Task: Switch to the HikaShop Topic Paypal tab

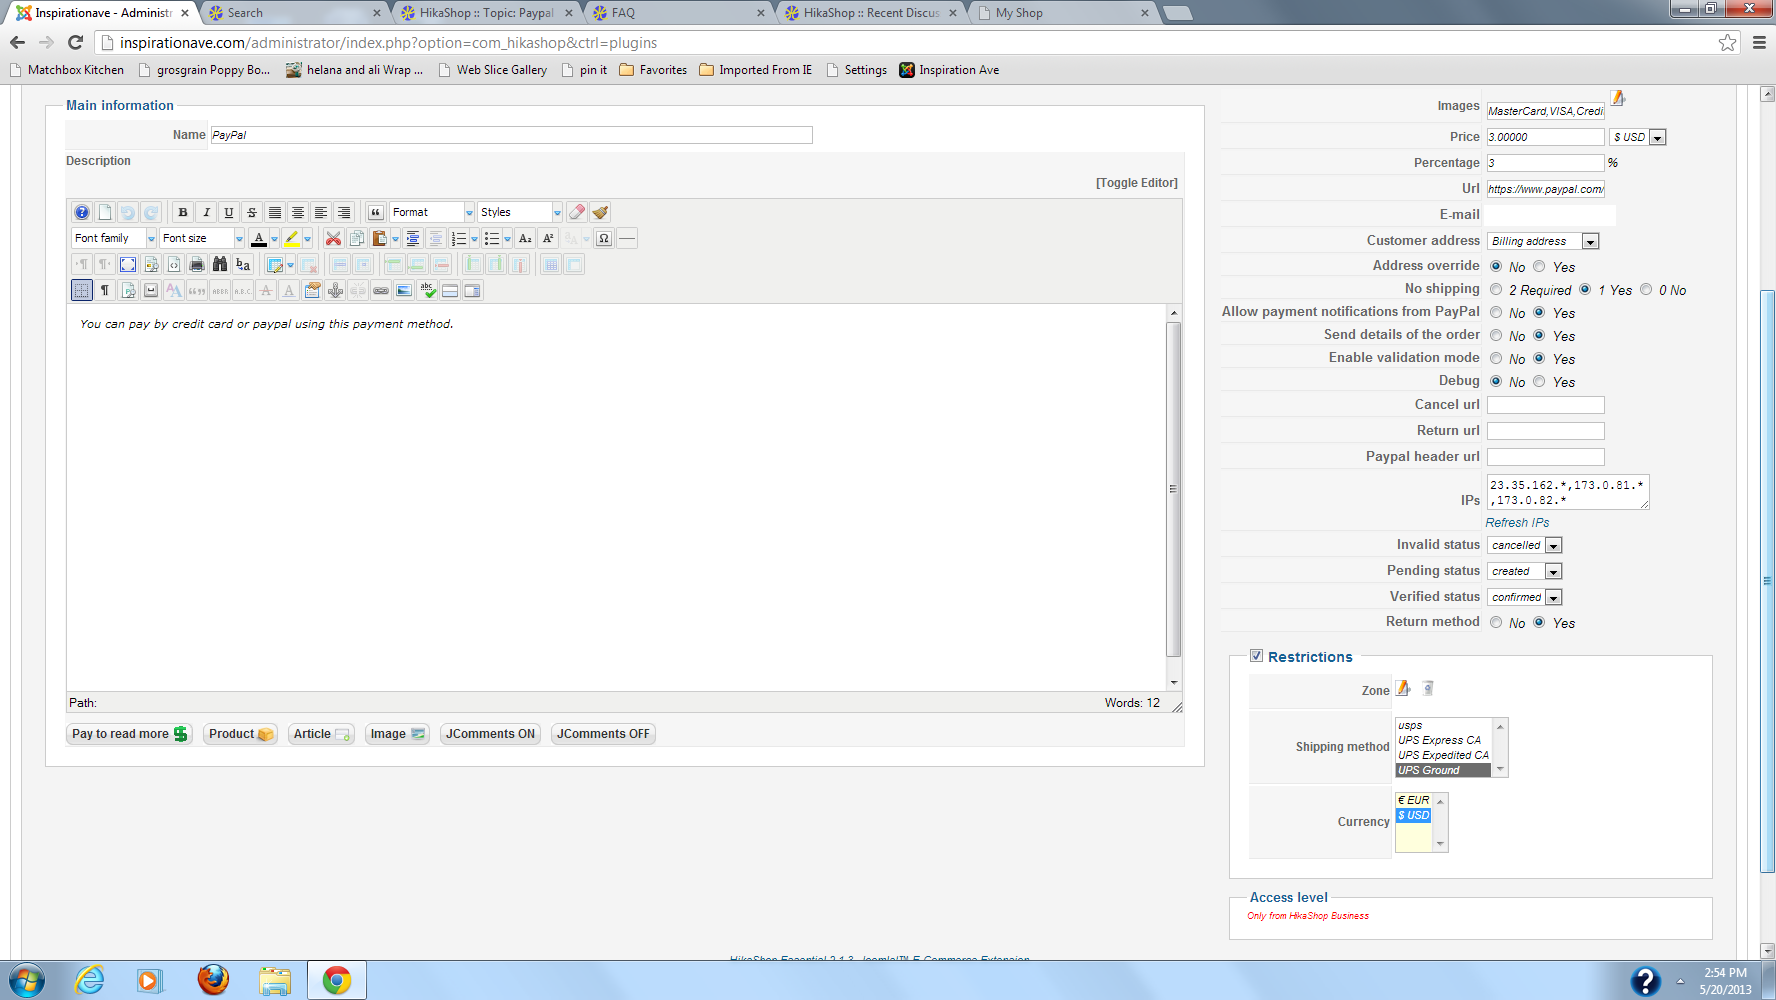Action: pyautogui.click(x=486, y=13)
